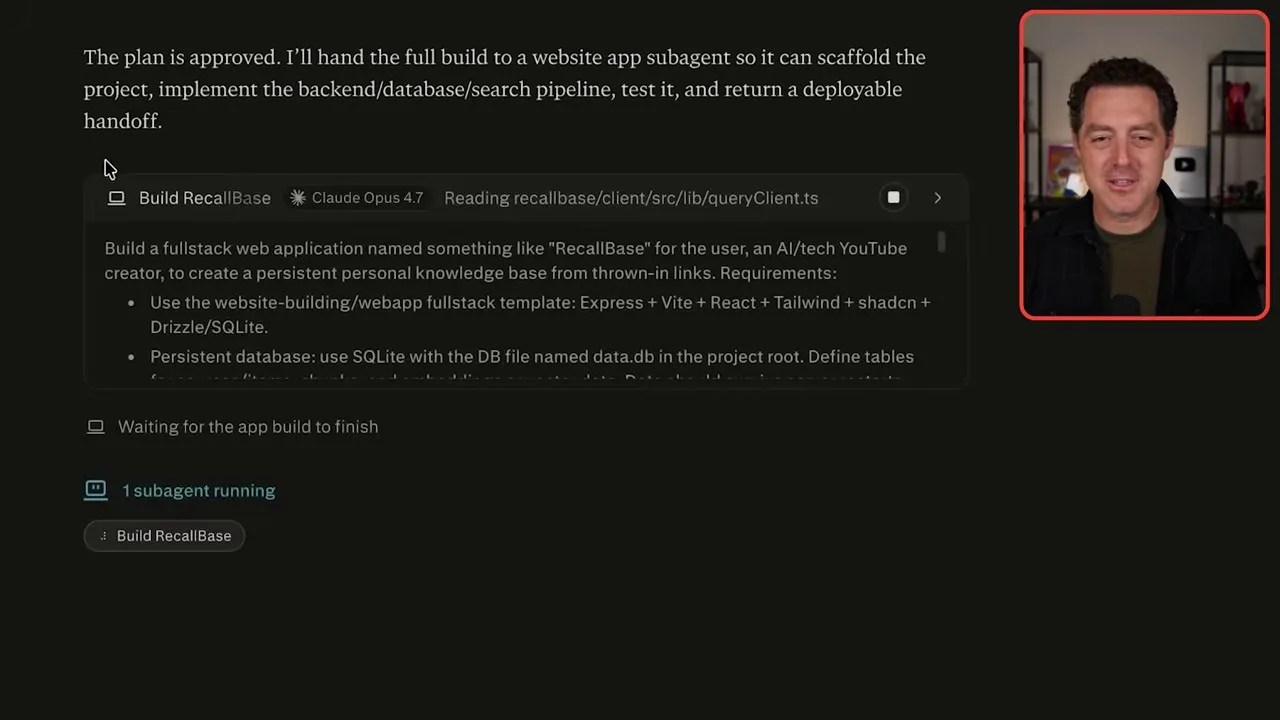Open the 1 subagent running link

[x=199, y=491]
